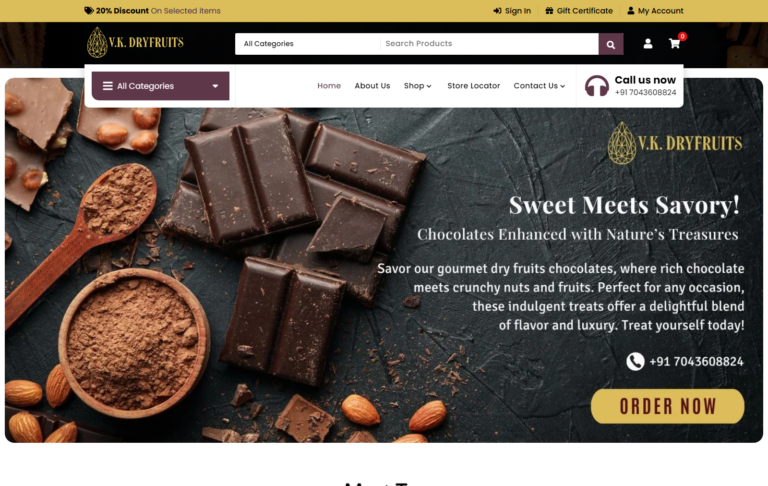The height and width of the screenshot is (486, 768).
Task: Click the hamburger icon in All Categories
Action: 108,86
